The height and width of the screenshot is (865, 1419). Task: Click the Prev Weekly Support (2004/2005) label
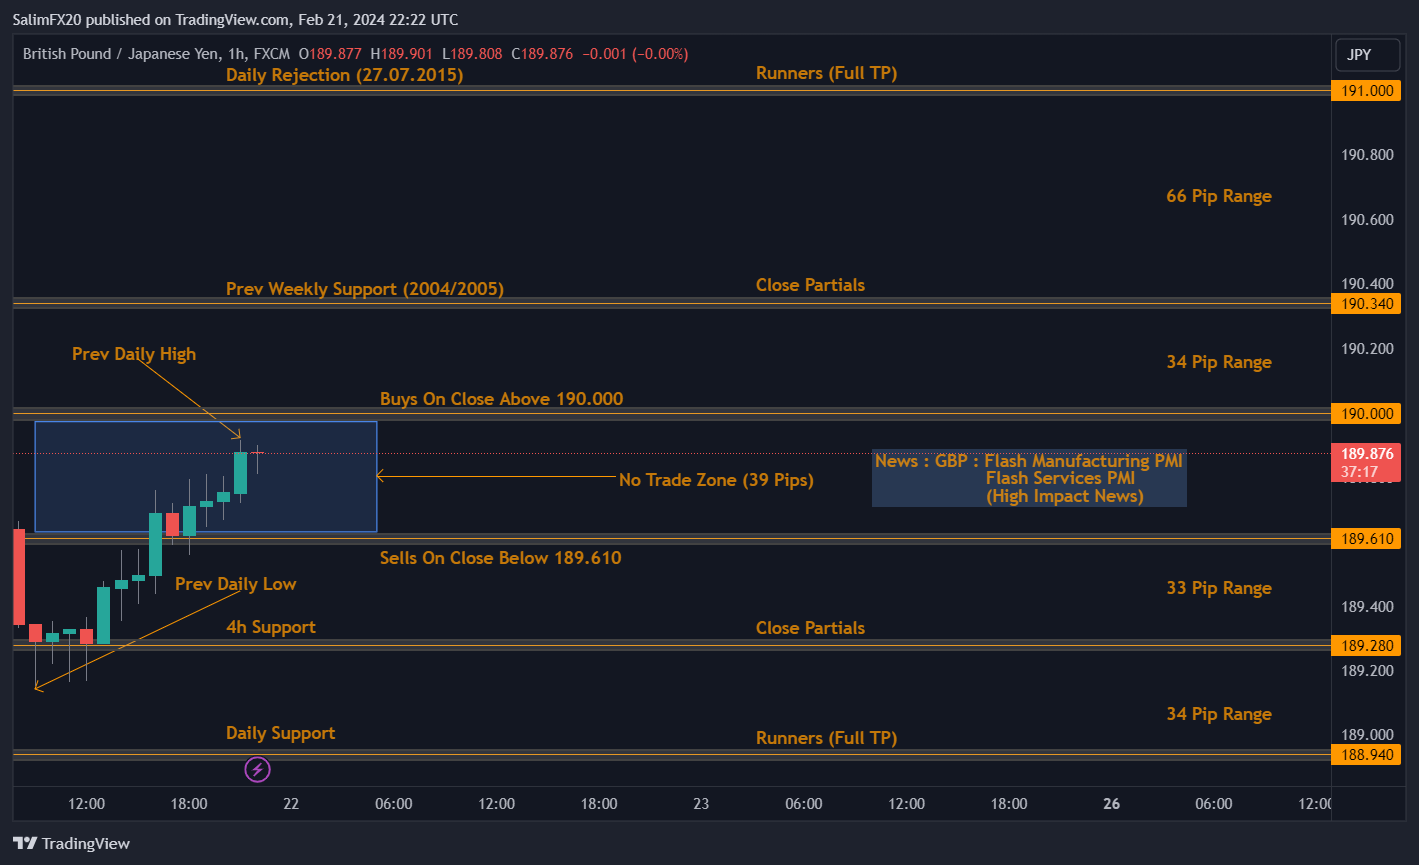coord(364,289)
